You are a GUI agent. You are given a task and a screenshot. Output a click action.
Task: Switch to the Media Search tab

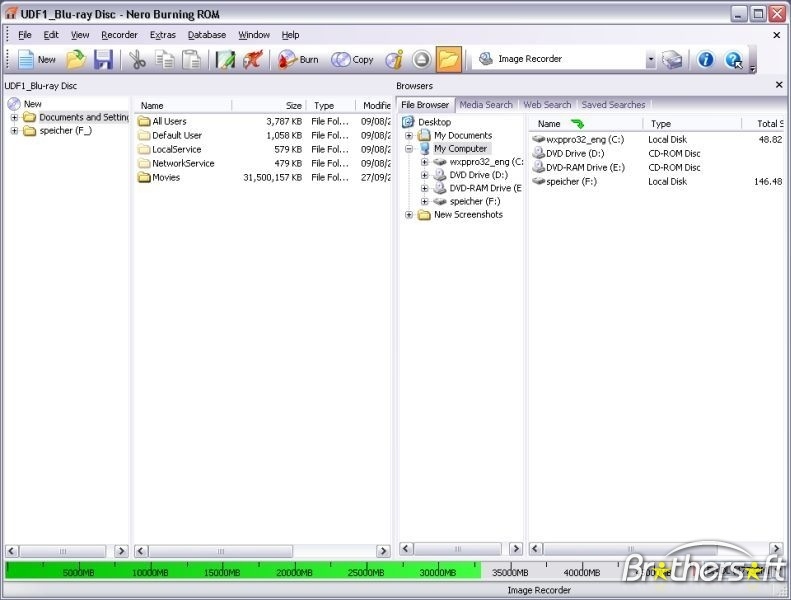[x=486, y=104]
